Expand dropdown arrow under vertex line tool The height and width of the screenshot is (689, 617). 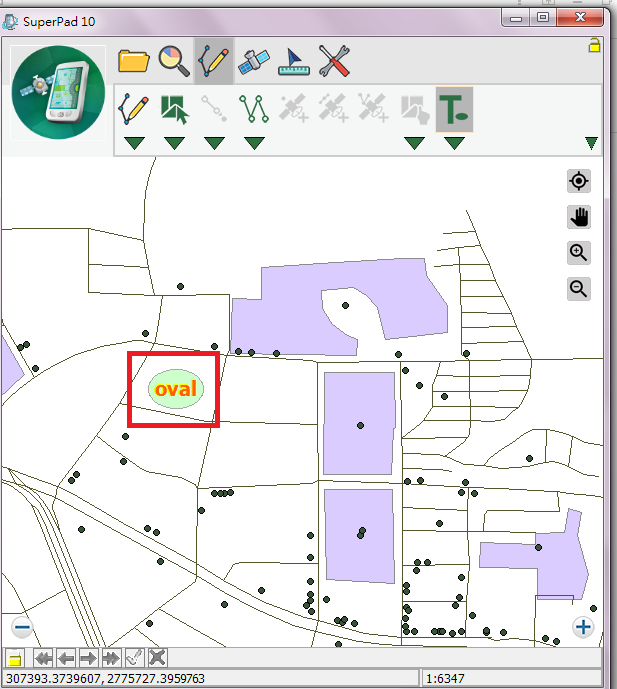(214, 143)
